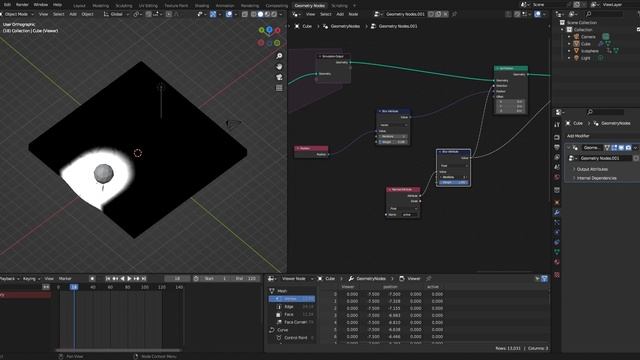Click the Start frame field
Viewport: 640px width, 360px height.
215,278
